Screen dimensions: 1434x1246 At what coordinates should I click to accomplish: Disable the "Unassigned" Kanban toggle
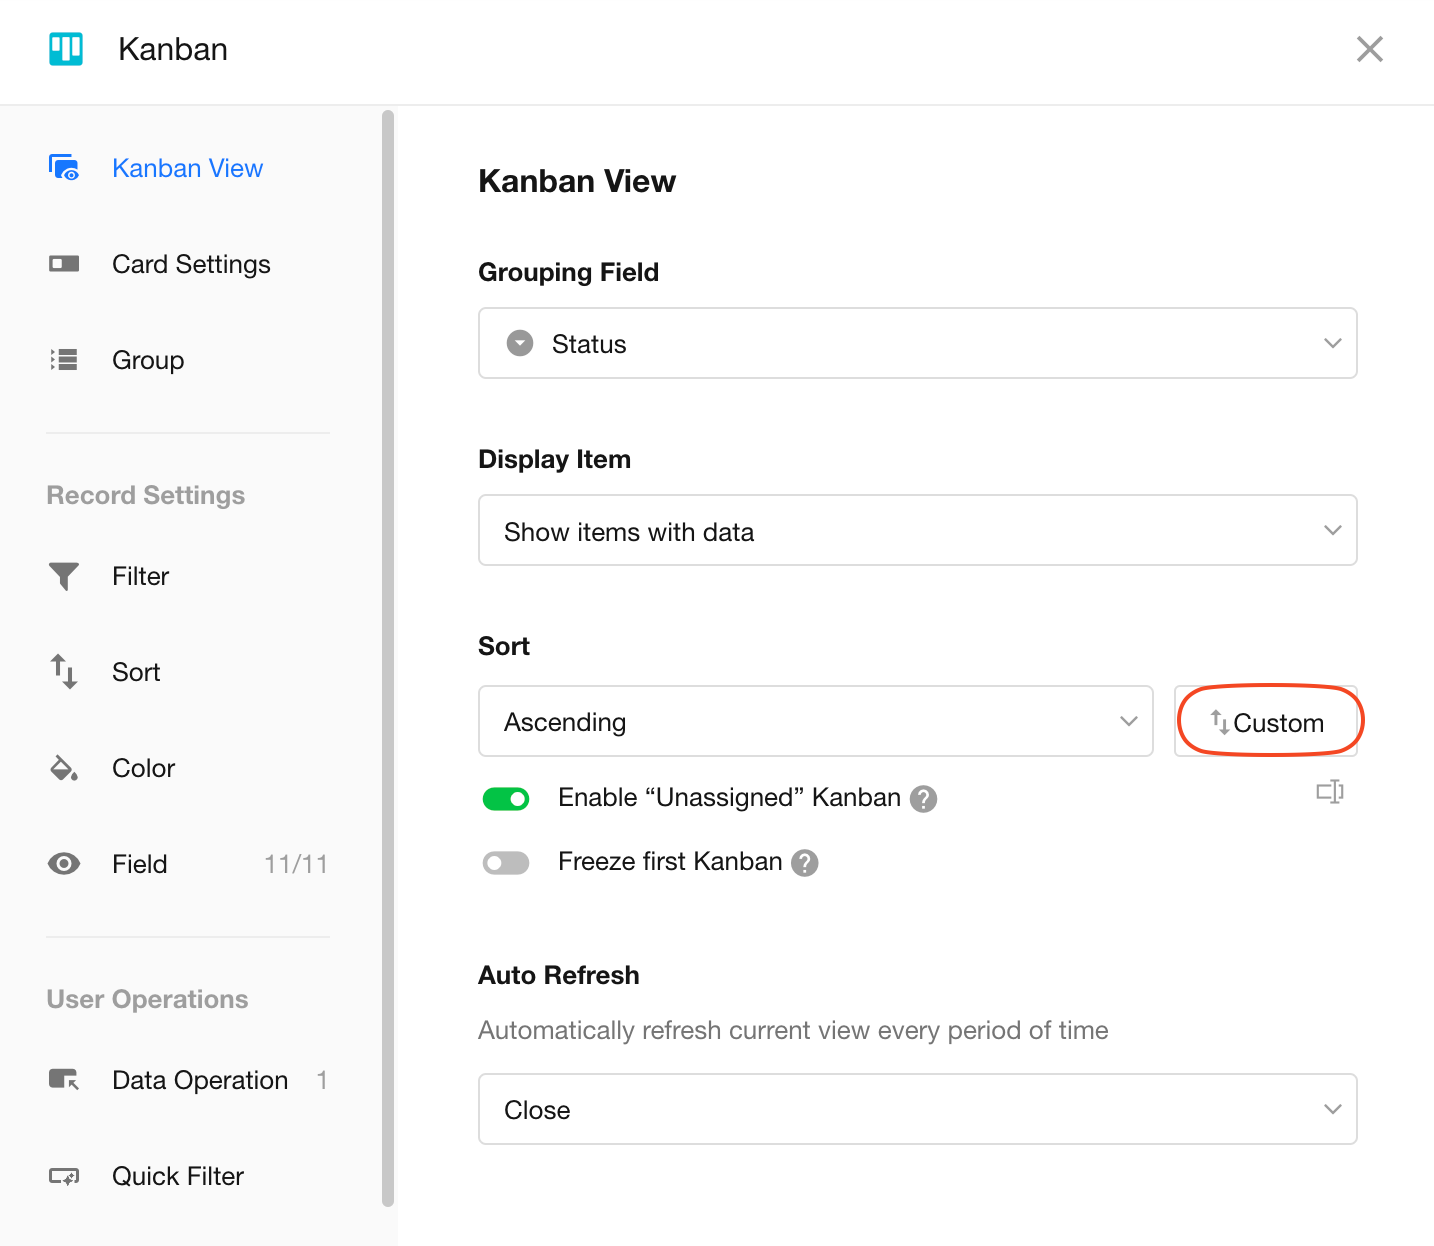(x=506, y=798)
